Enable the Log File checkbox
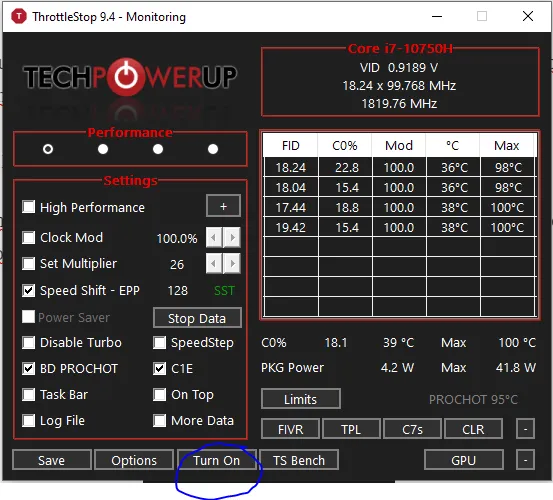Screen dimensions: 553x500 click(29, 421)
